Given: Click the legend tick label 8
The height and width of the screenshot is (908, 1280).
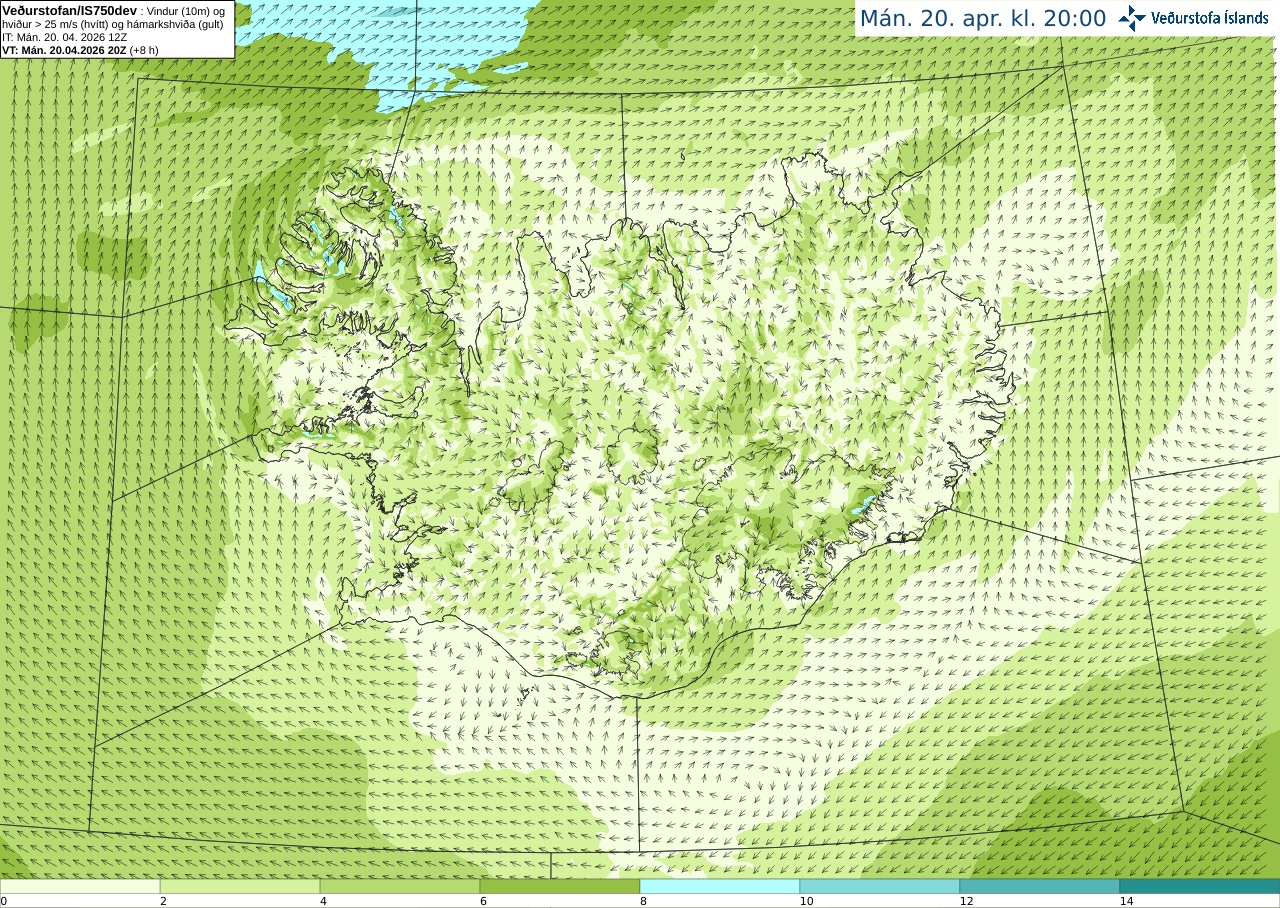Looking at the screenshot, I should point(643,901).
